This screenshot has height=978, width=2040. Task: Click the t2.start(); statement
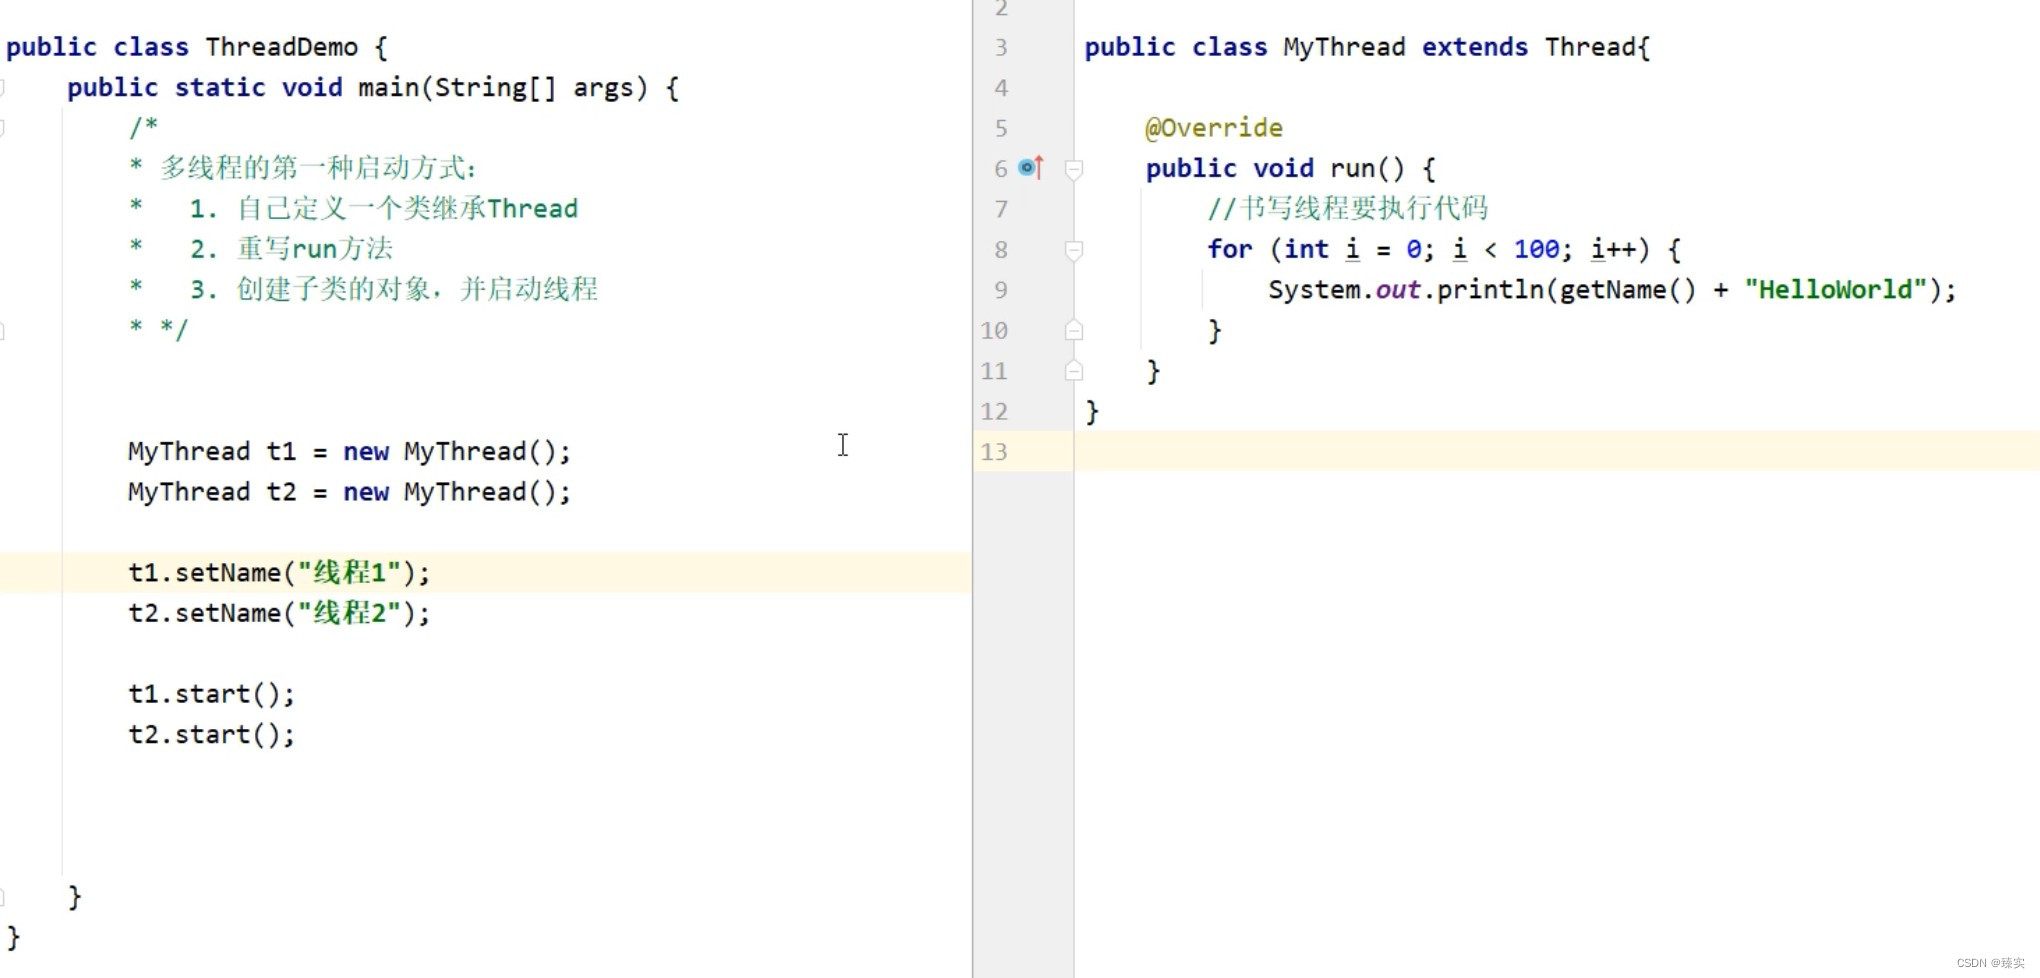click(211, 735)
